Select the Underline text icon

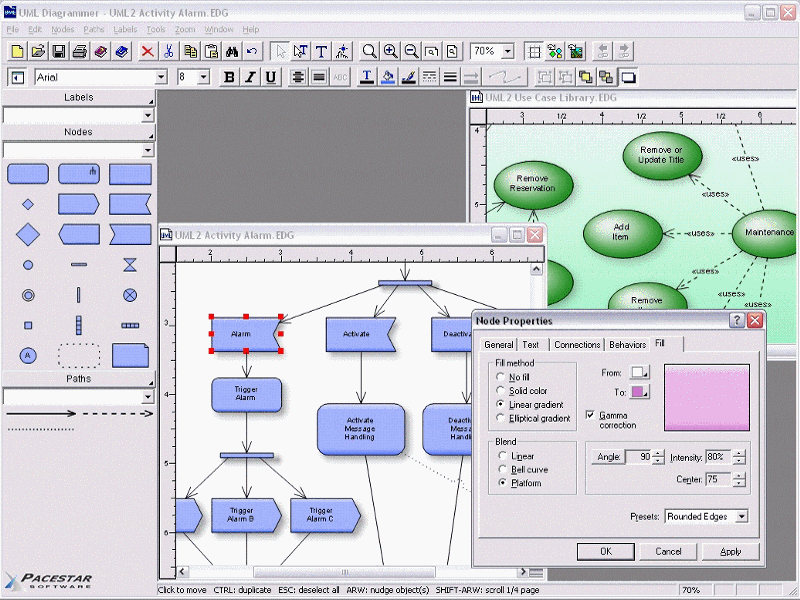pyautogui.click(x=271, y=77)
